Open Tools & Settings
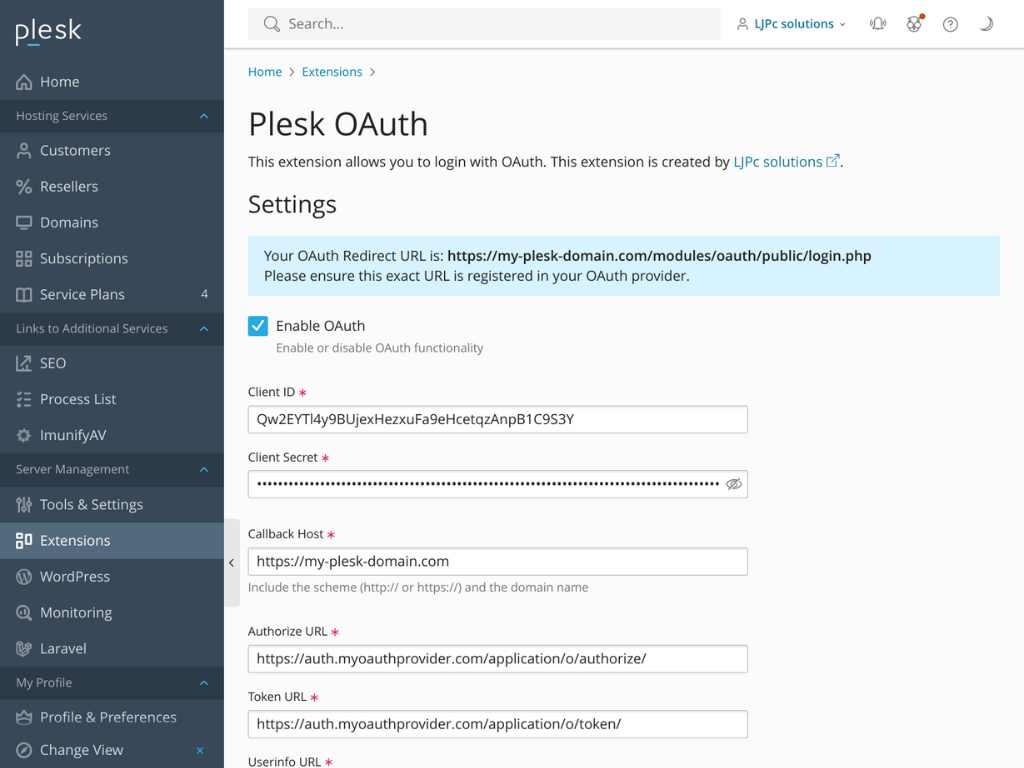The image size is (1024, 768). [89, 504]
